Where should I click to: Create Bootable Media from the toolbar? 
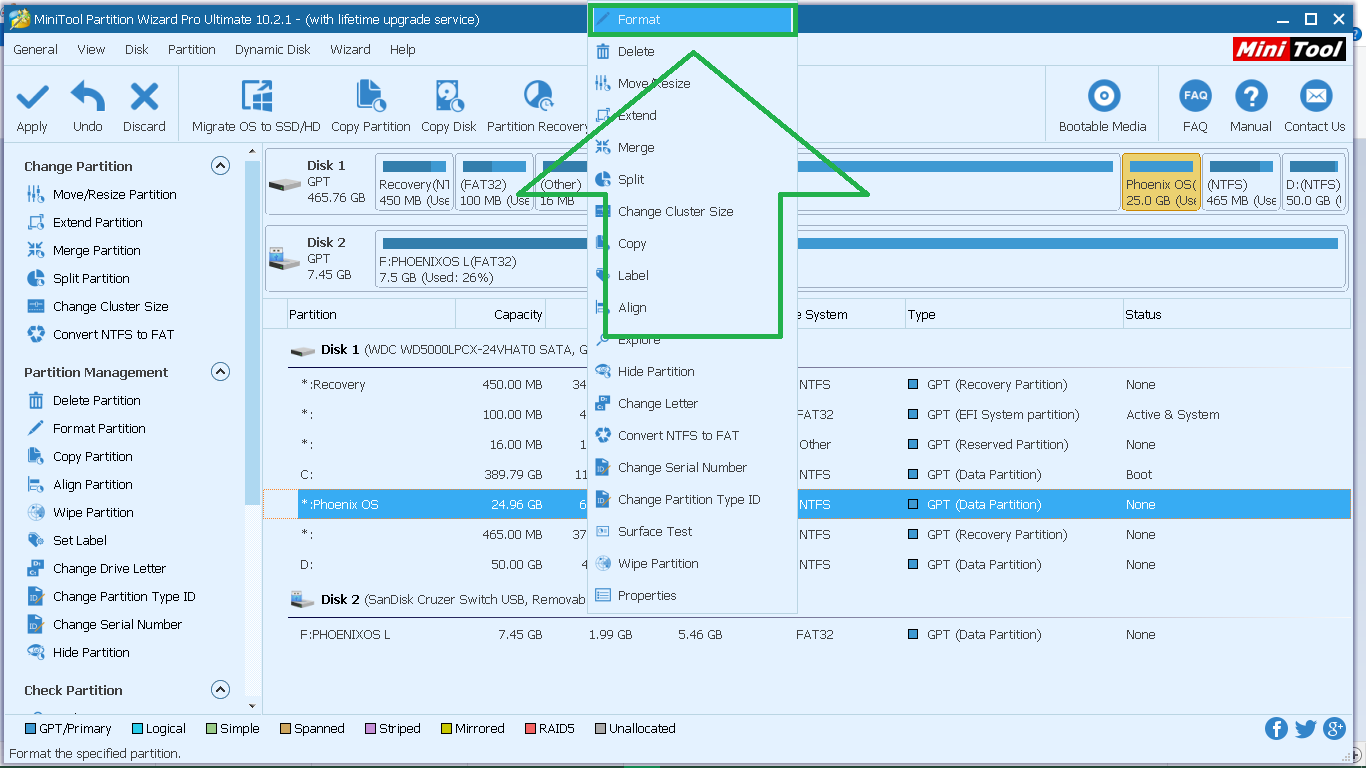click(x=1103, y=106)
